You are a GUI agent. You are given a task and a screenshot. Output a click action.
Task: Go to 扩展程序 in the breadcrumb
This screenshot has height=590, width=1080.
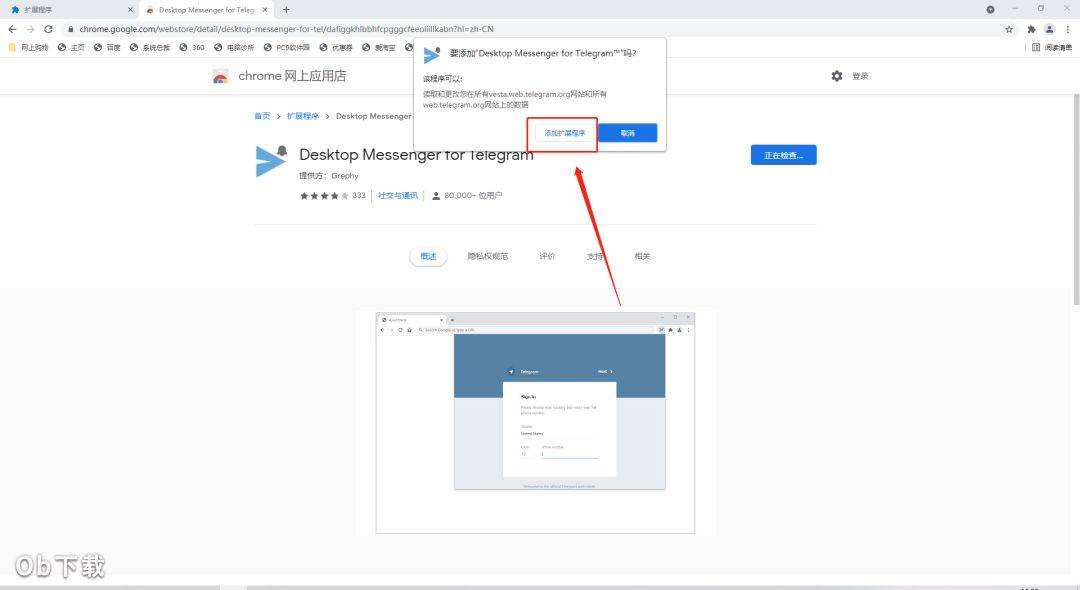[x=303, y=116]
